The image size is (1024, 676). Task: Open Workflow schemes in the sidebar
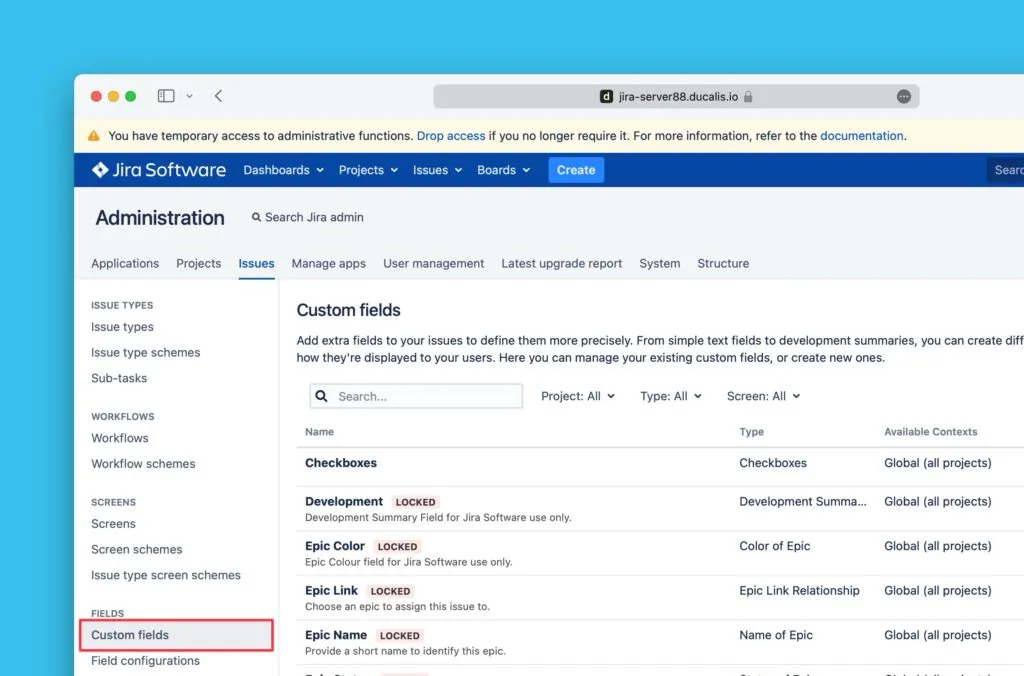pyautogui.click(x=143, y=464)
